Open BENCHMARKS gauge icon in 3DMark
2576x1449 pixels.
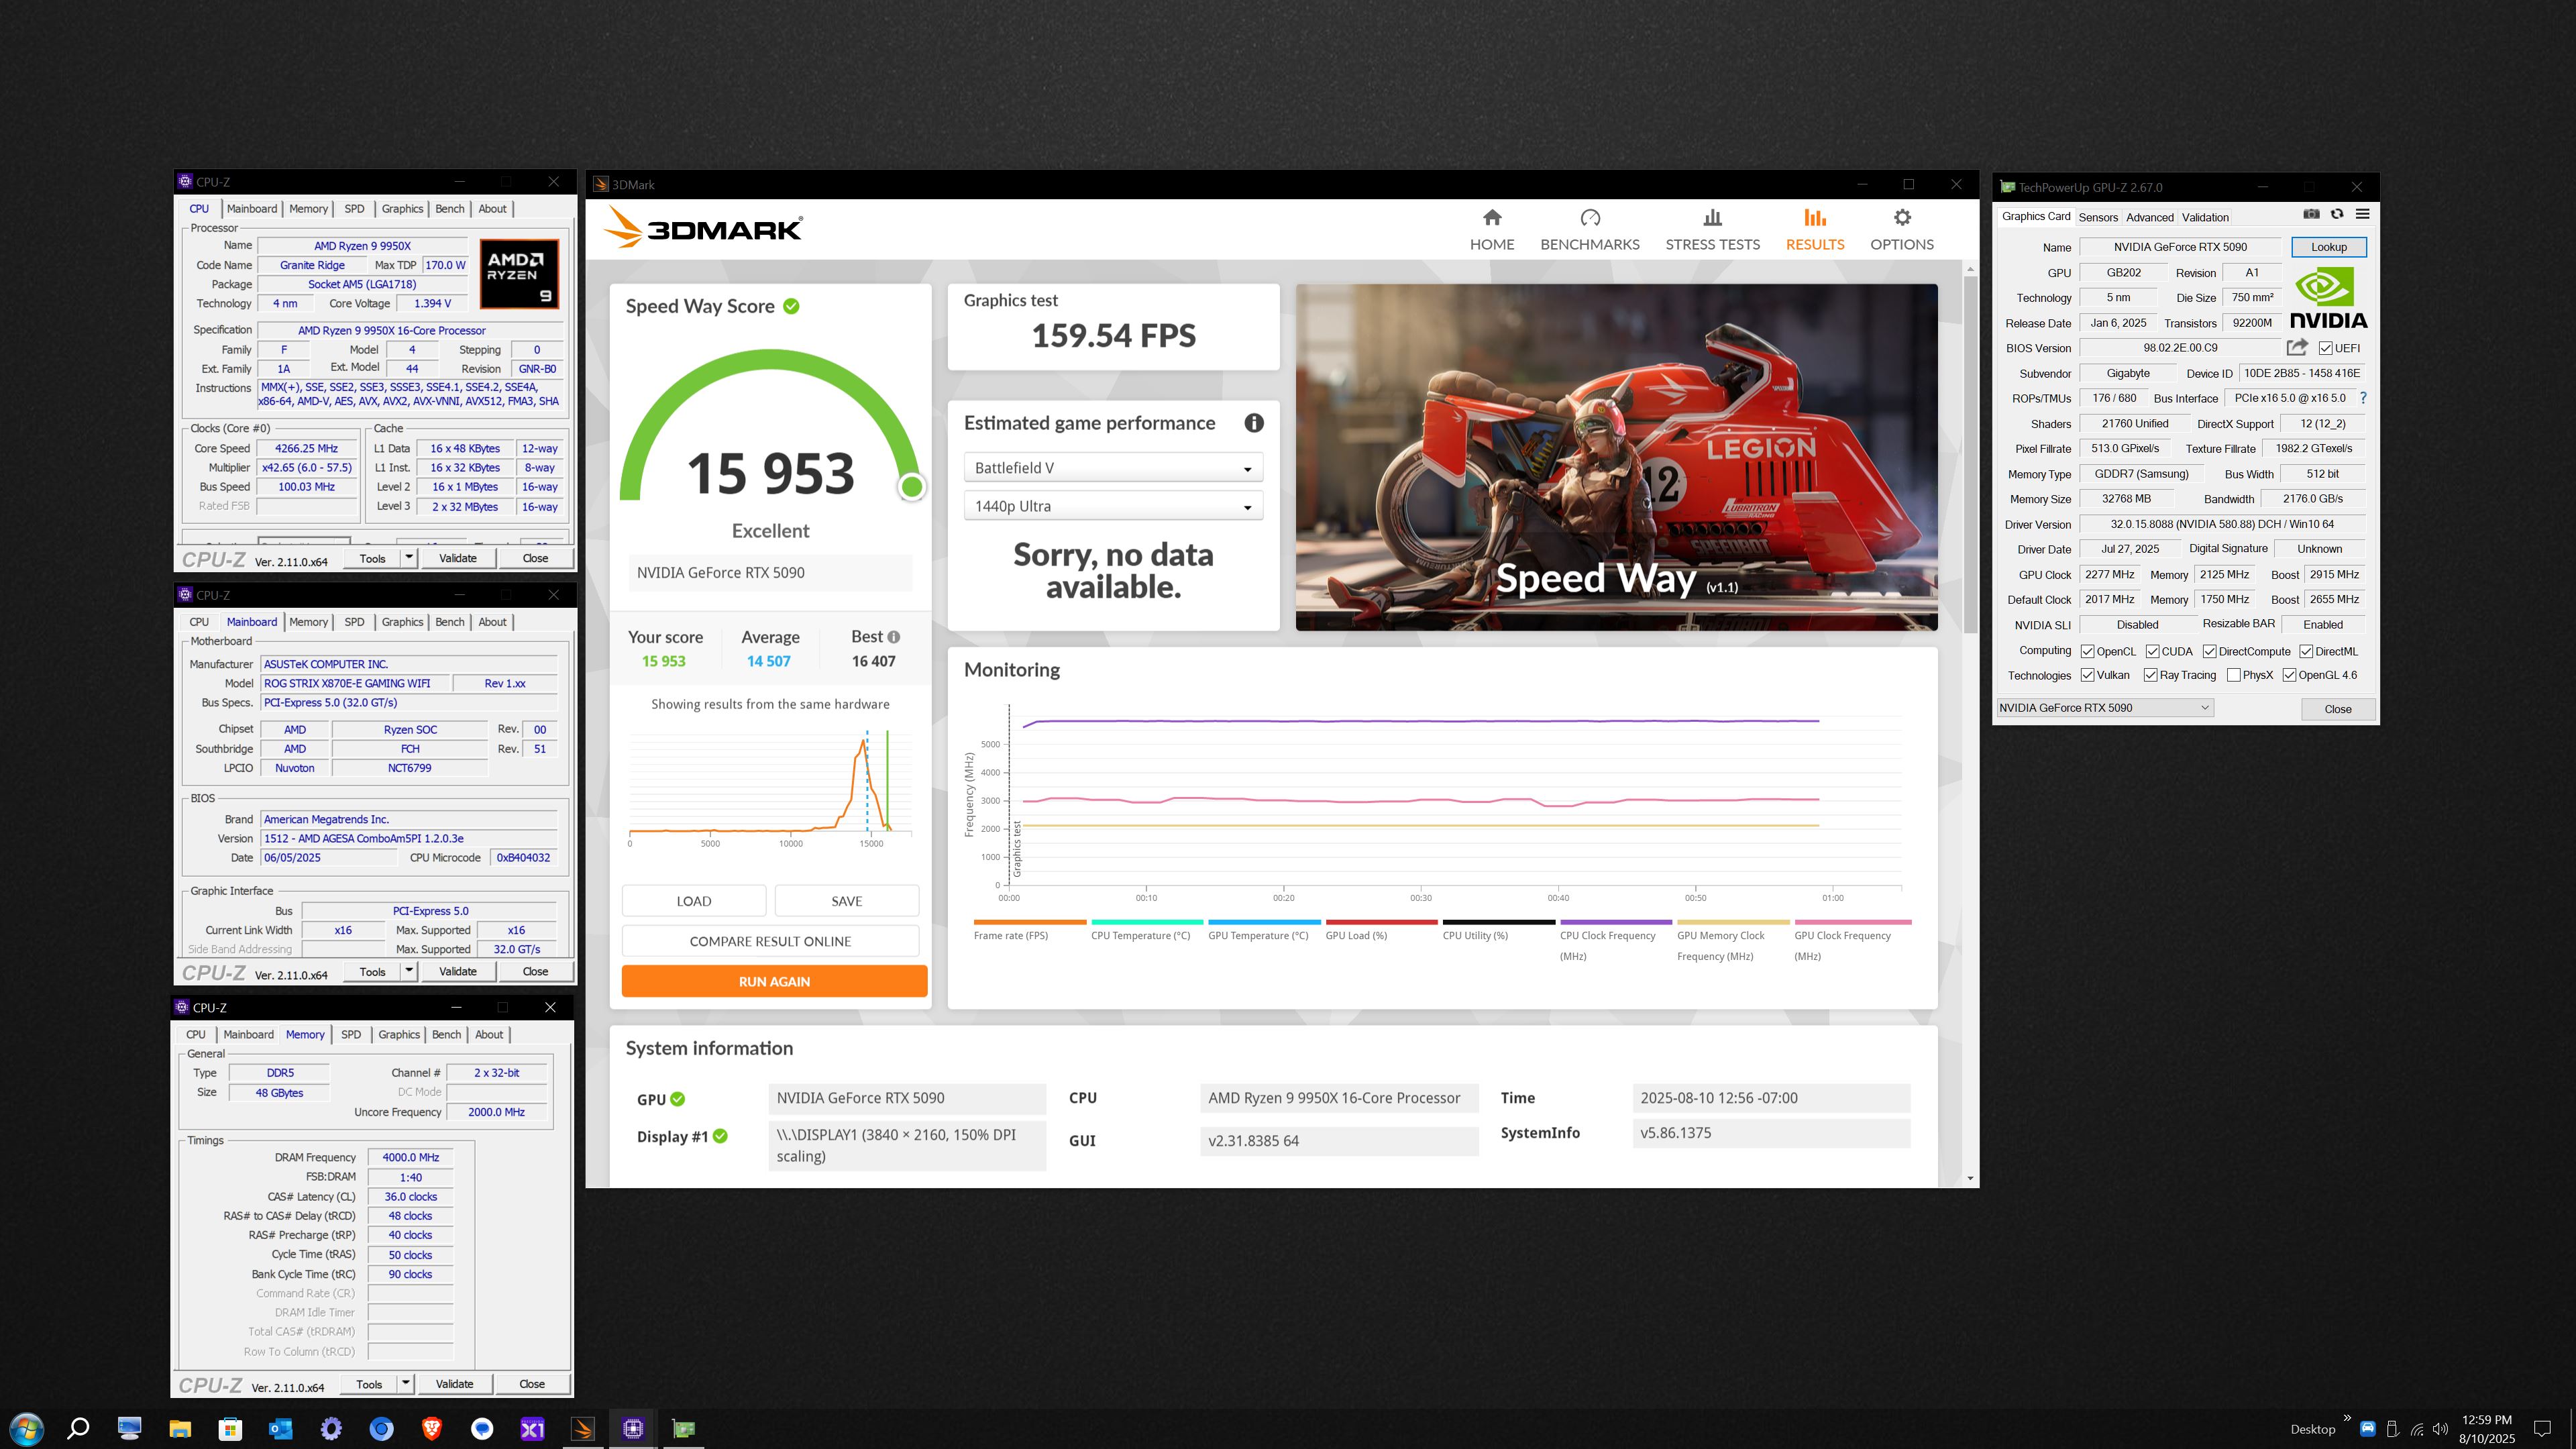[1590, 217]
